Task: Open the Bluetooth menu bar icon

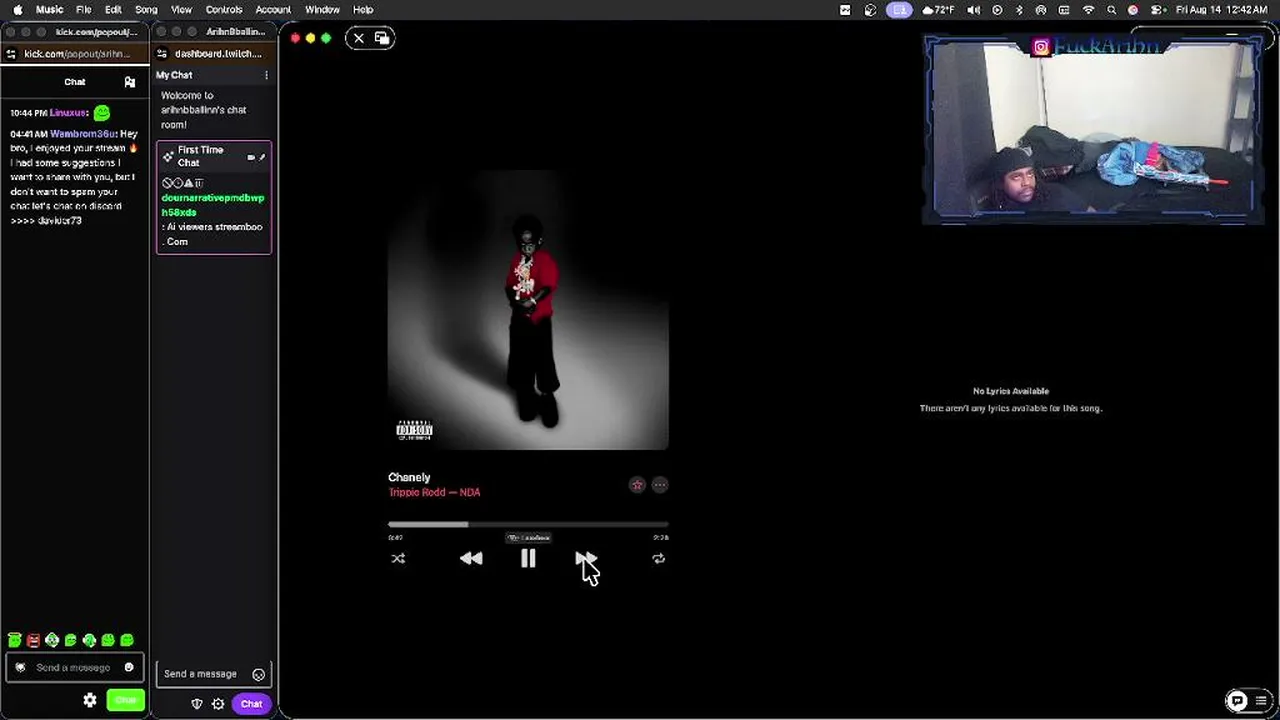Action: [1019, 10]
